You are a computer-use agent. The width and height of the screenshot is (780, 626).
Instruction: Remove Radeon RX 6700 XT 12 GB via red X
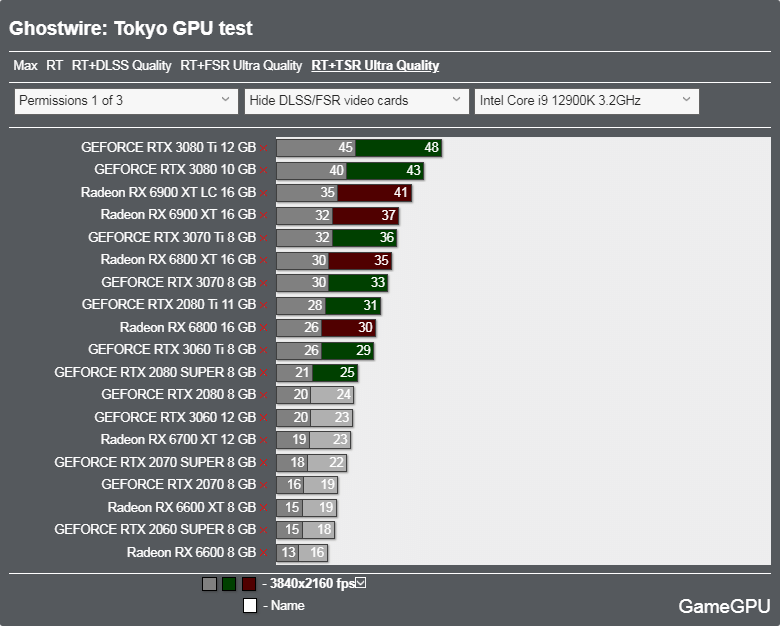(264, 440)
